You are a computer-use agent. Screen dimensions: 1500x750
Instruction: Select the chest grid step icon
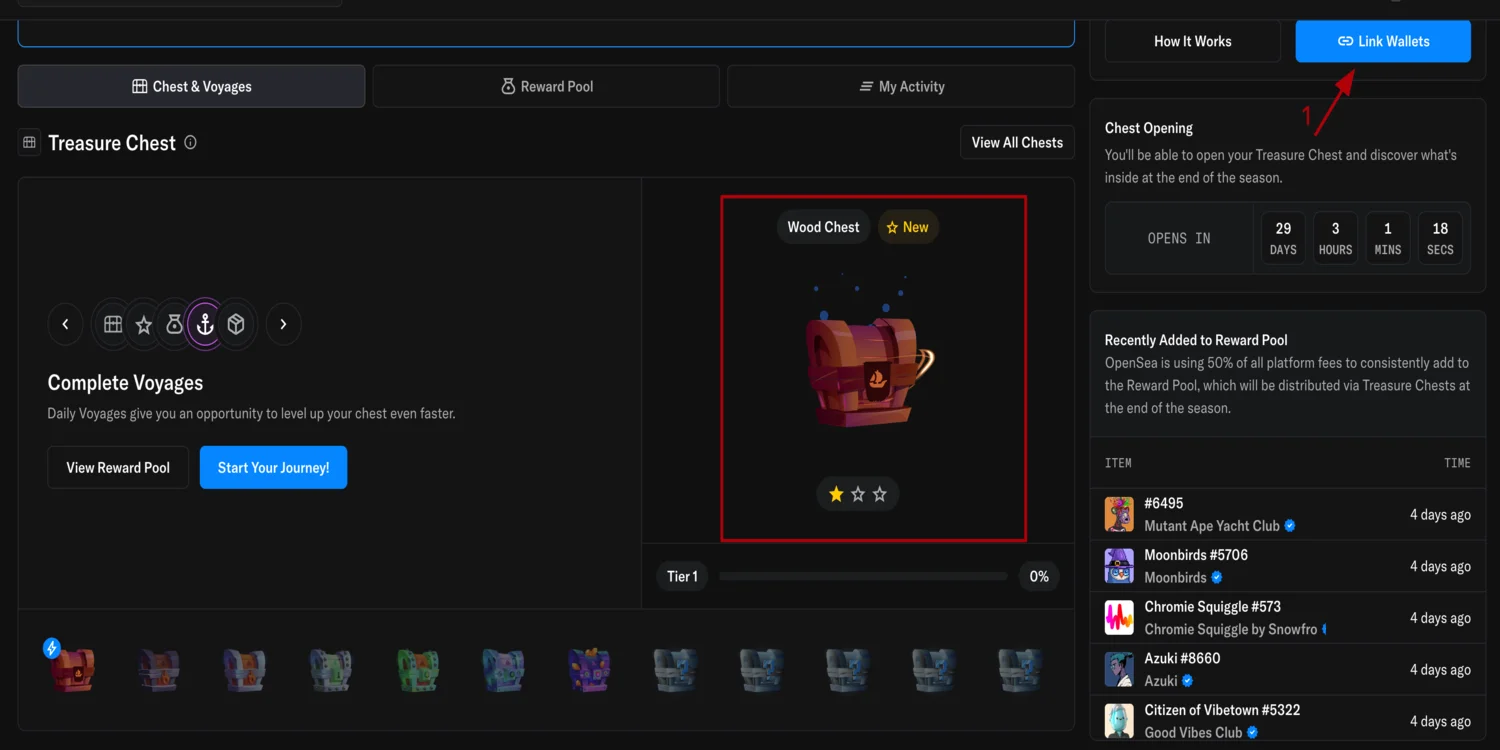coord(113,324)
